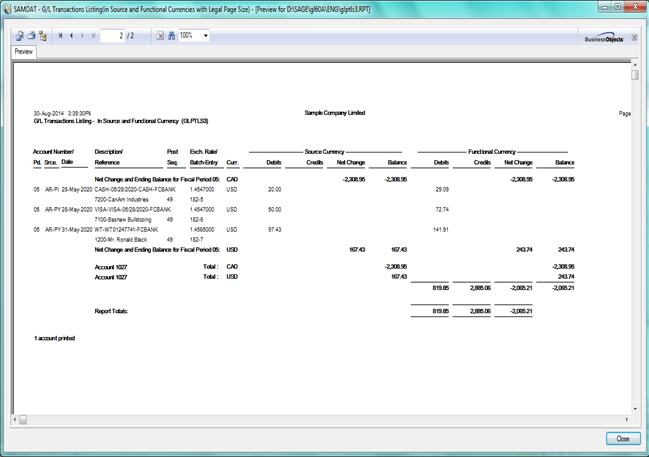The height and width of the screenshot is (457, 649).
Task: Click 'Account 1027' Total USD row label
Action: point(111,277)
